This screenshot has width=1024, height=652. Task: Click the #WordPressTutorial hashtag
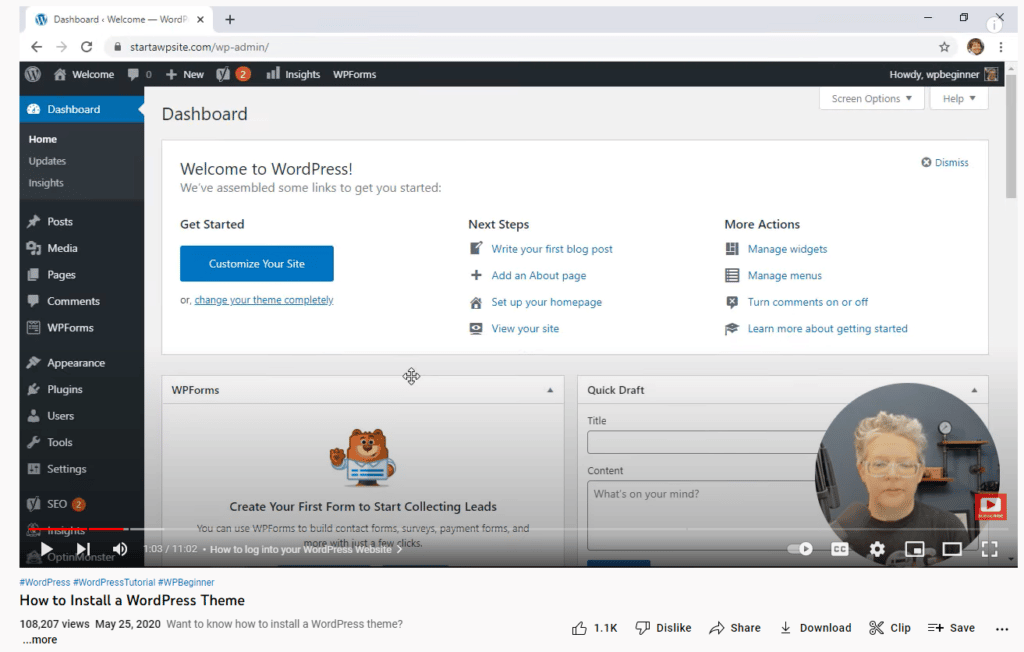pyautogui.click(x=114, y=582)
